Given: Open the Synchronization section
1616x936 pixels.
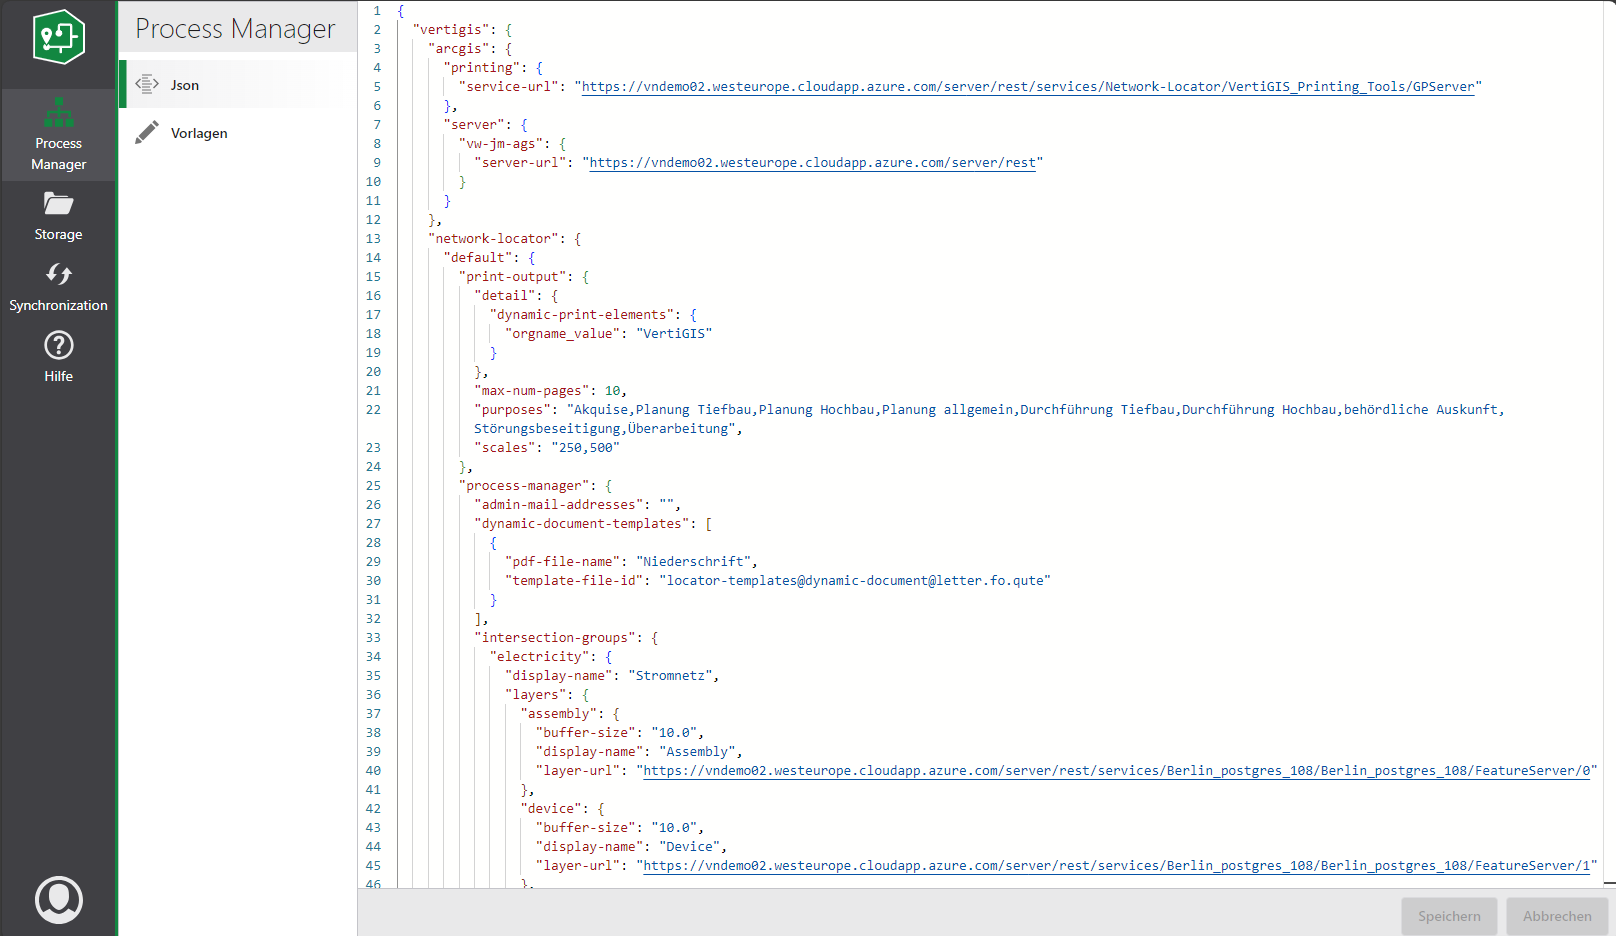Looking at the screenshot, I should (58, 287).
